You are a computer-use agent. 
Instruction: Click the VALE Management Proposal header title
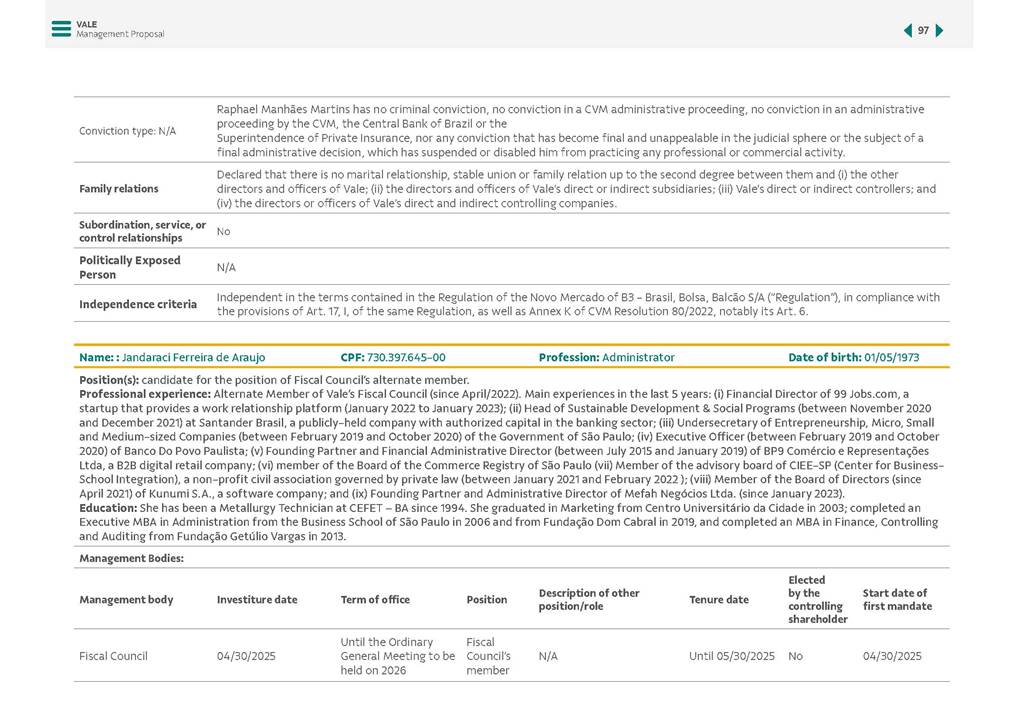119,29
